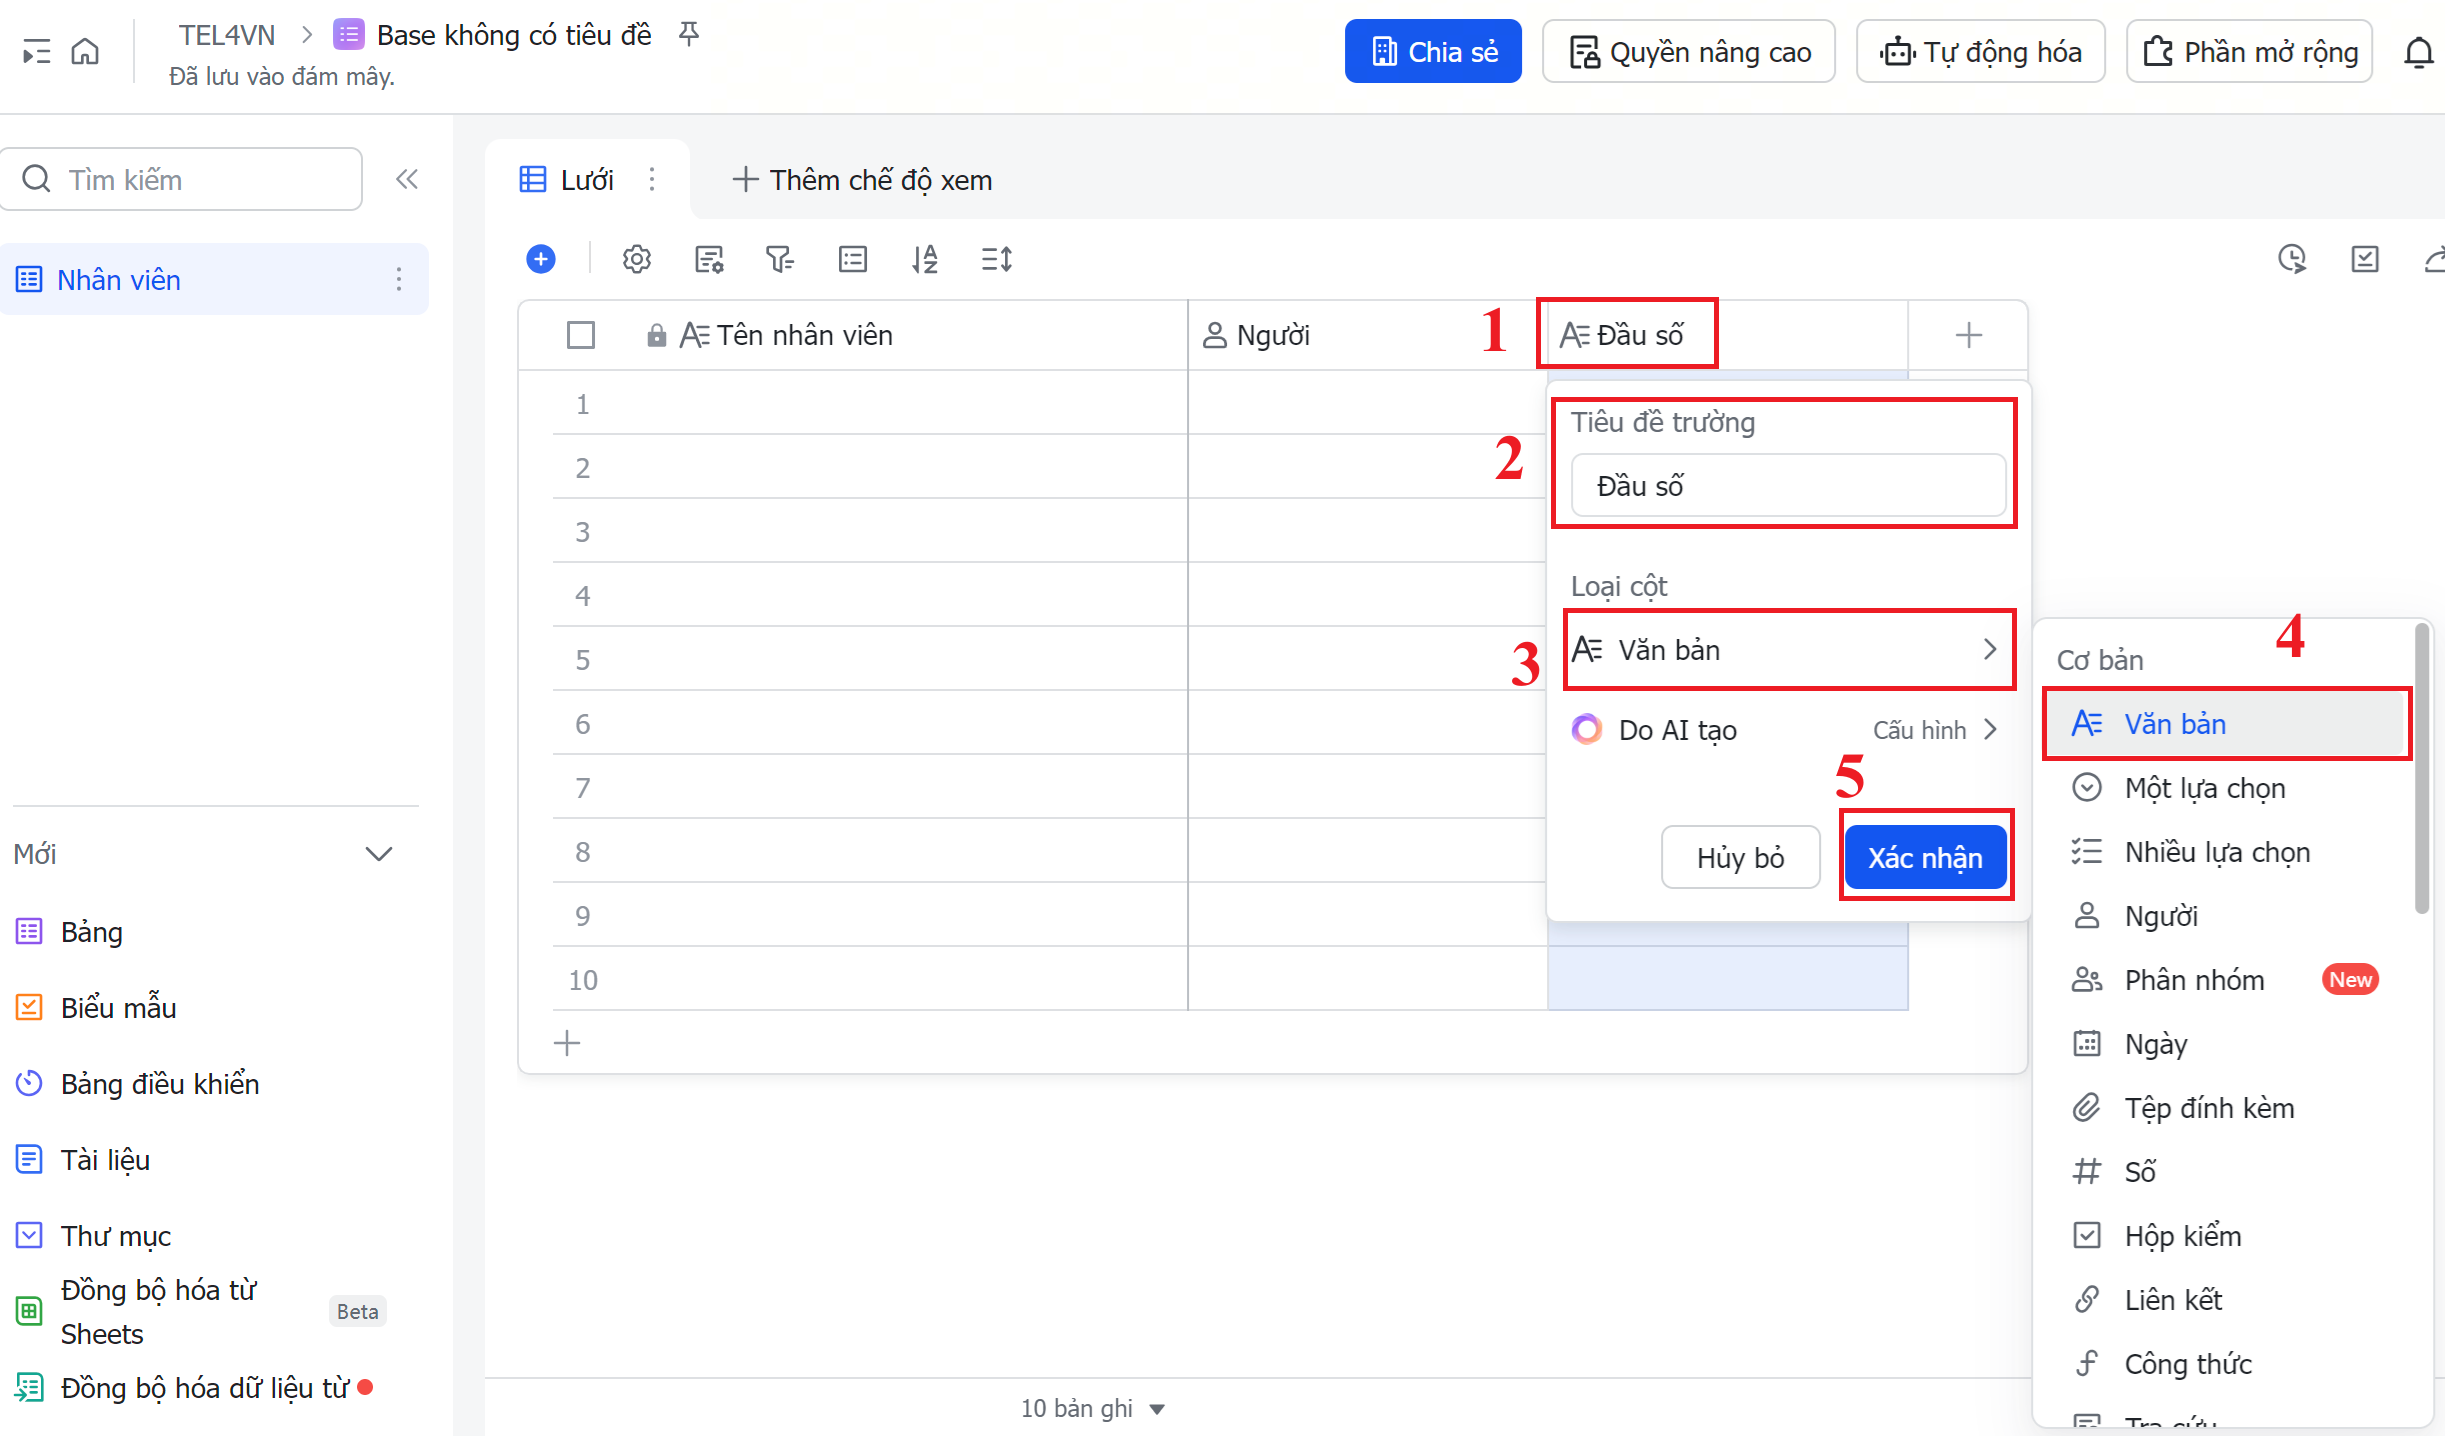Click the Chia sẻ share button

click(1432, 52)
